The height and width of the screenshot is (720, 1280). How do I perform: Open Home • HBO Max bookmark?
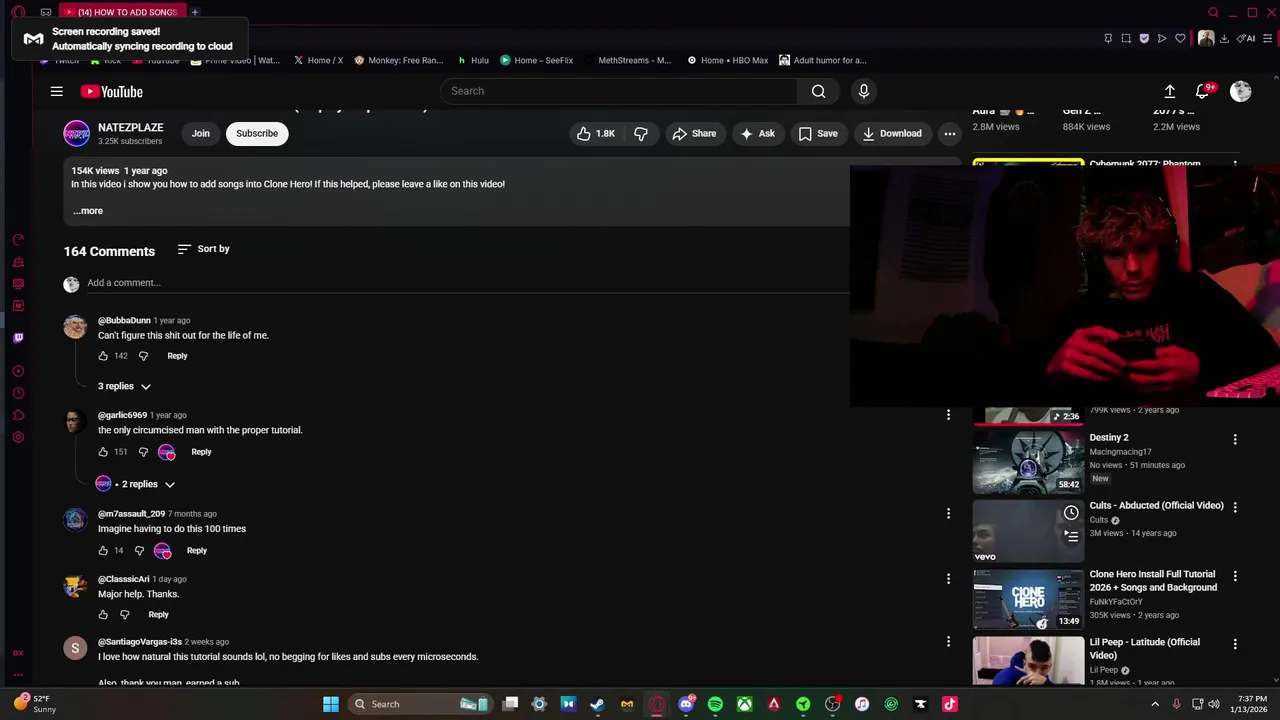click(727, 60)
